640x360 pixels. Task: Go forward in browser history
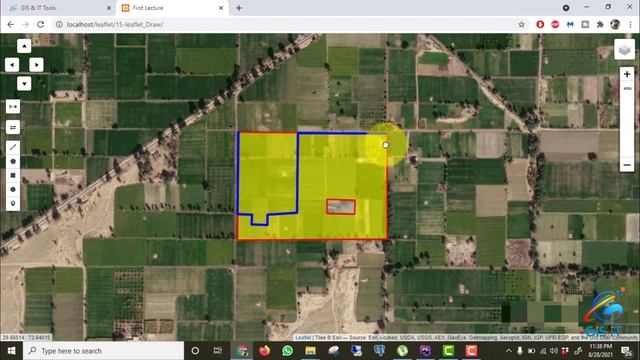pyautogui.click(x=25, y=24)
